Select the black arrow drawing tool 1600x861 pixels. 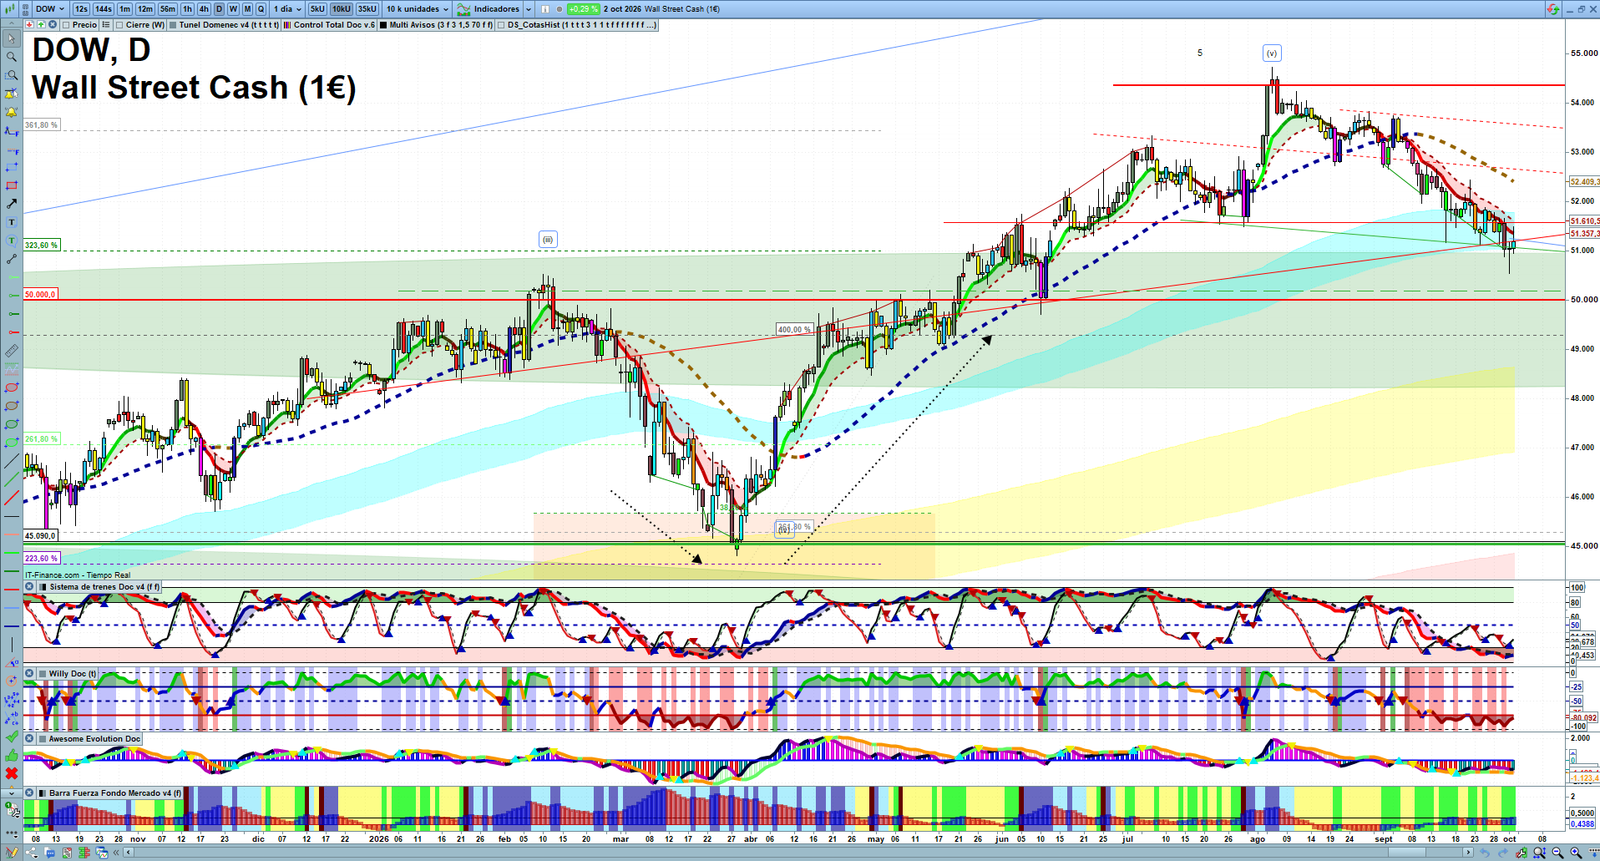coord(11,203)
